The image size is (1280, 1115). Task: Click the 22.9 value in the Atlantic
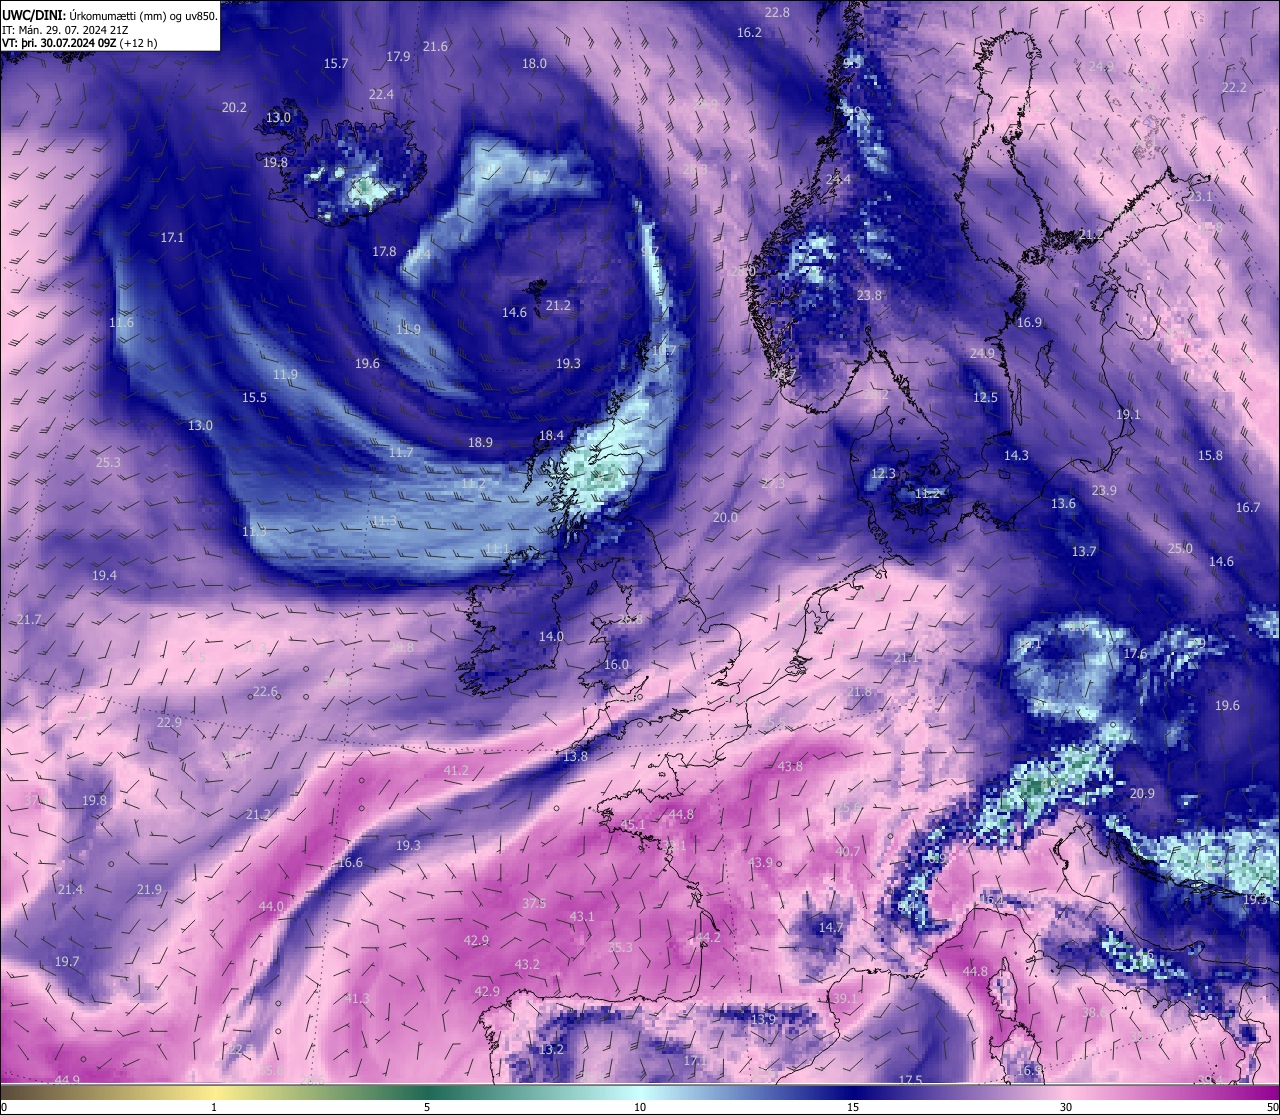tap(169, 723)
